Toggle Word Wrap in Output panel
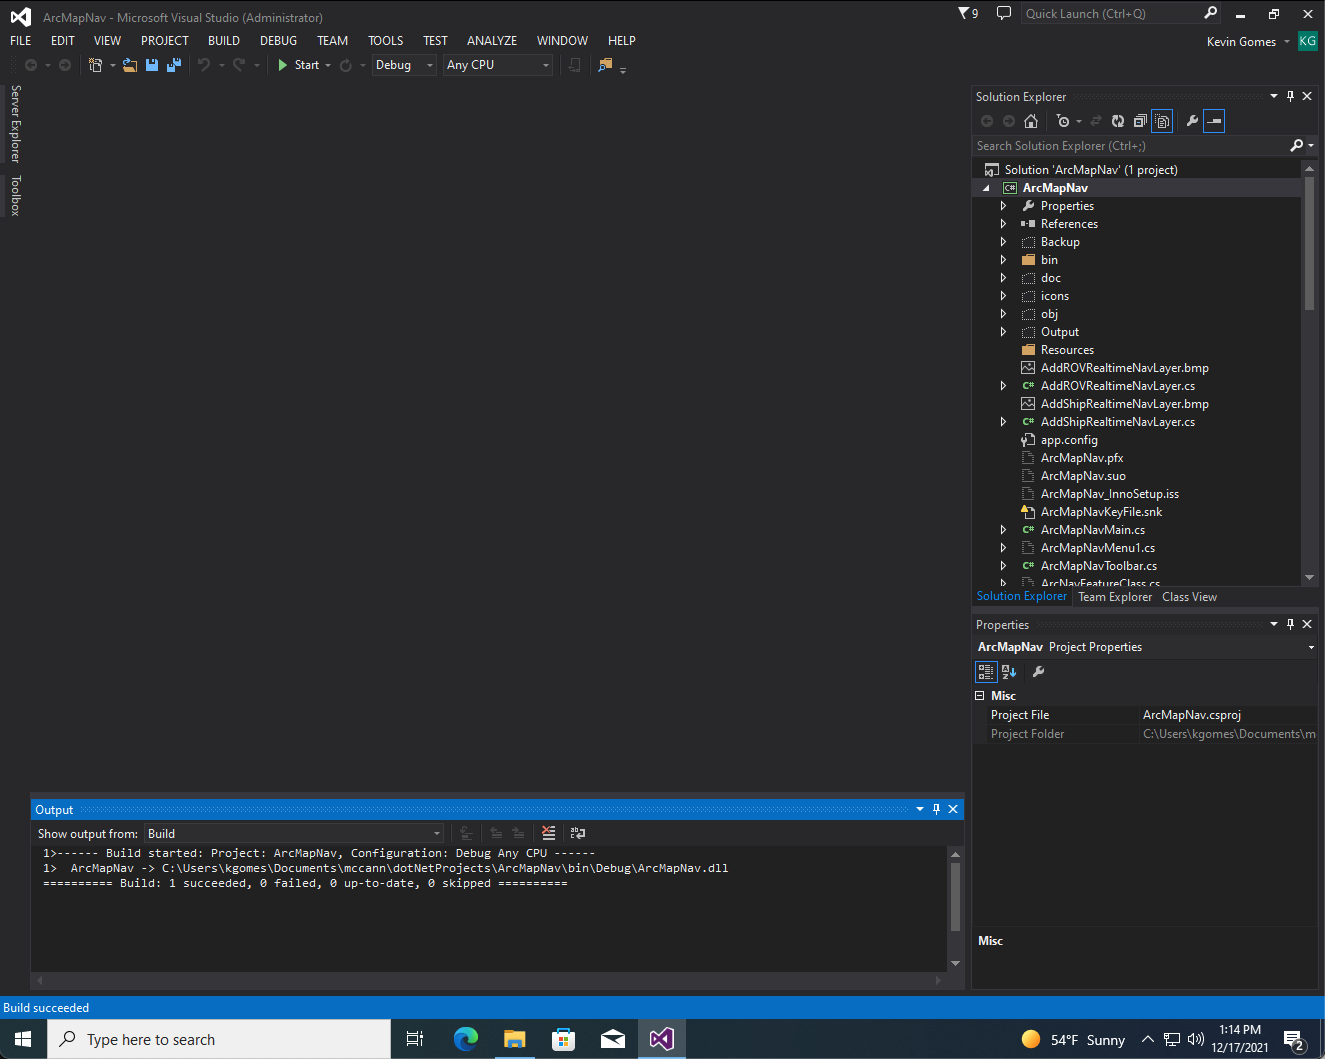 pyautogui.click(x=578, y=833)
